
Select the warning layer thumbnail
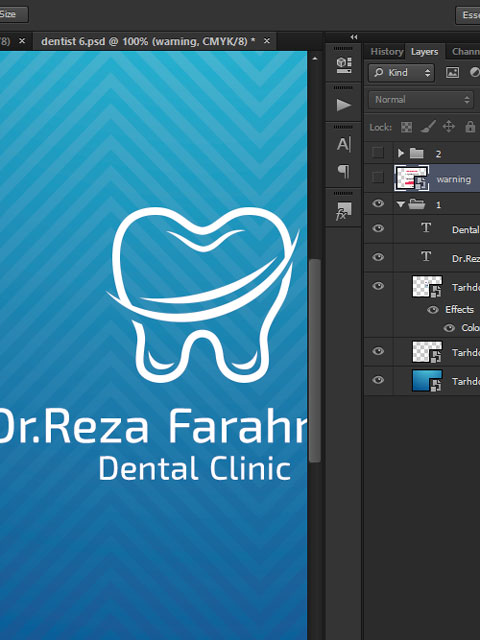[x=411, y=178]
